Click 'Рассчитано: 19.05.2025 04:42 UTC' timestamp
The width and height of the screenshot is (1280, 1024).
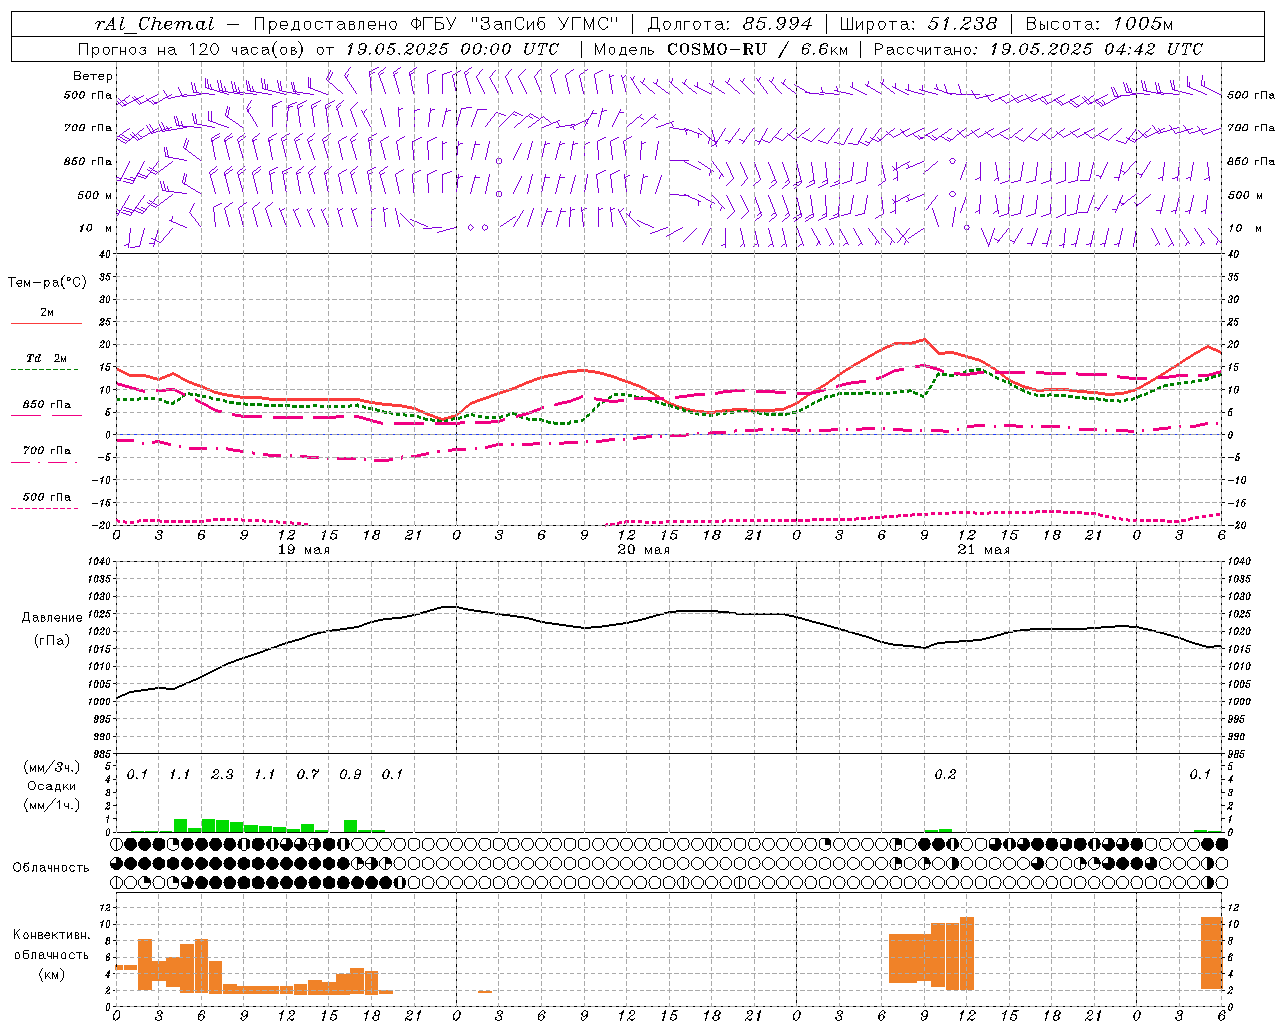pos(1038,49)
